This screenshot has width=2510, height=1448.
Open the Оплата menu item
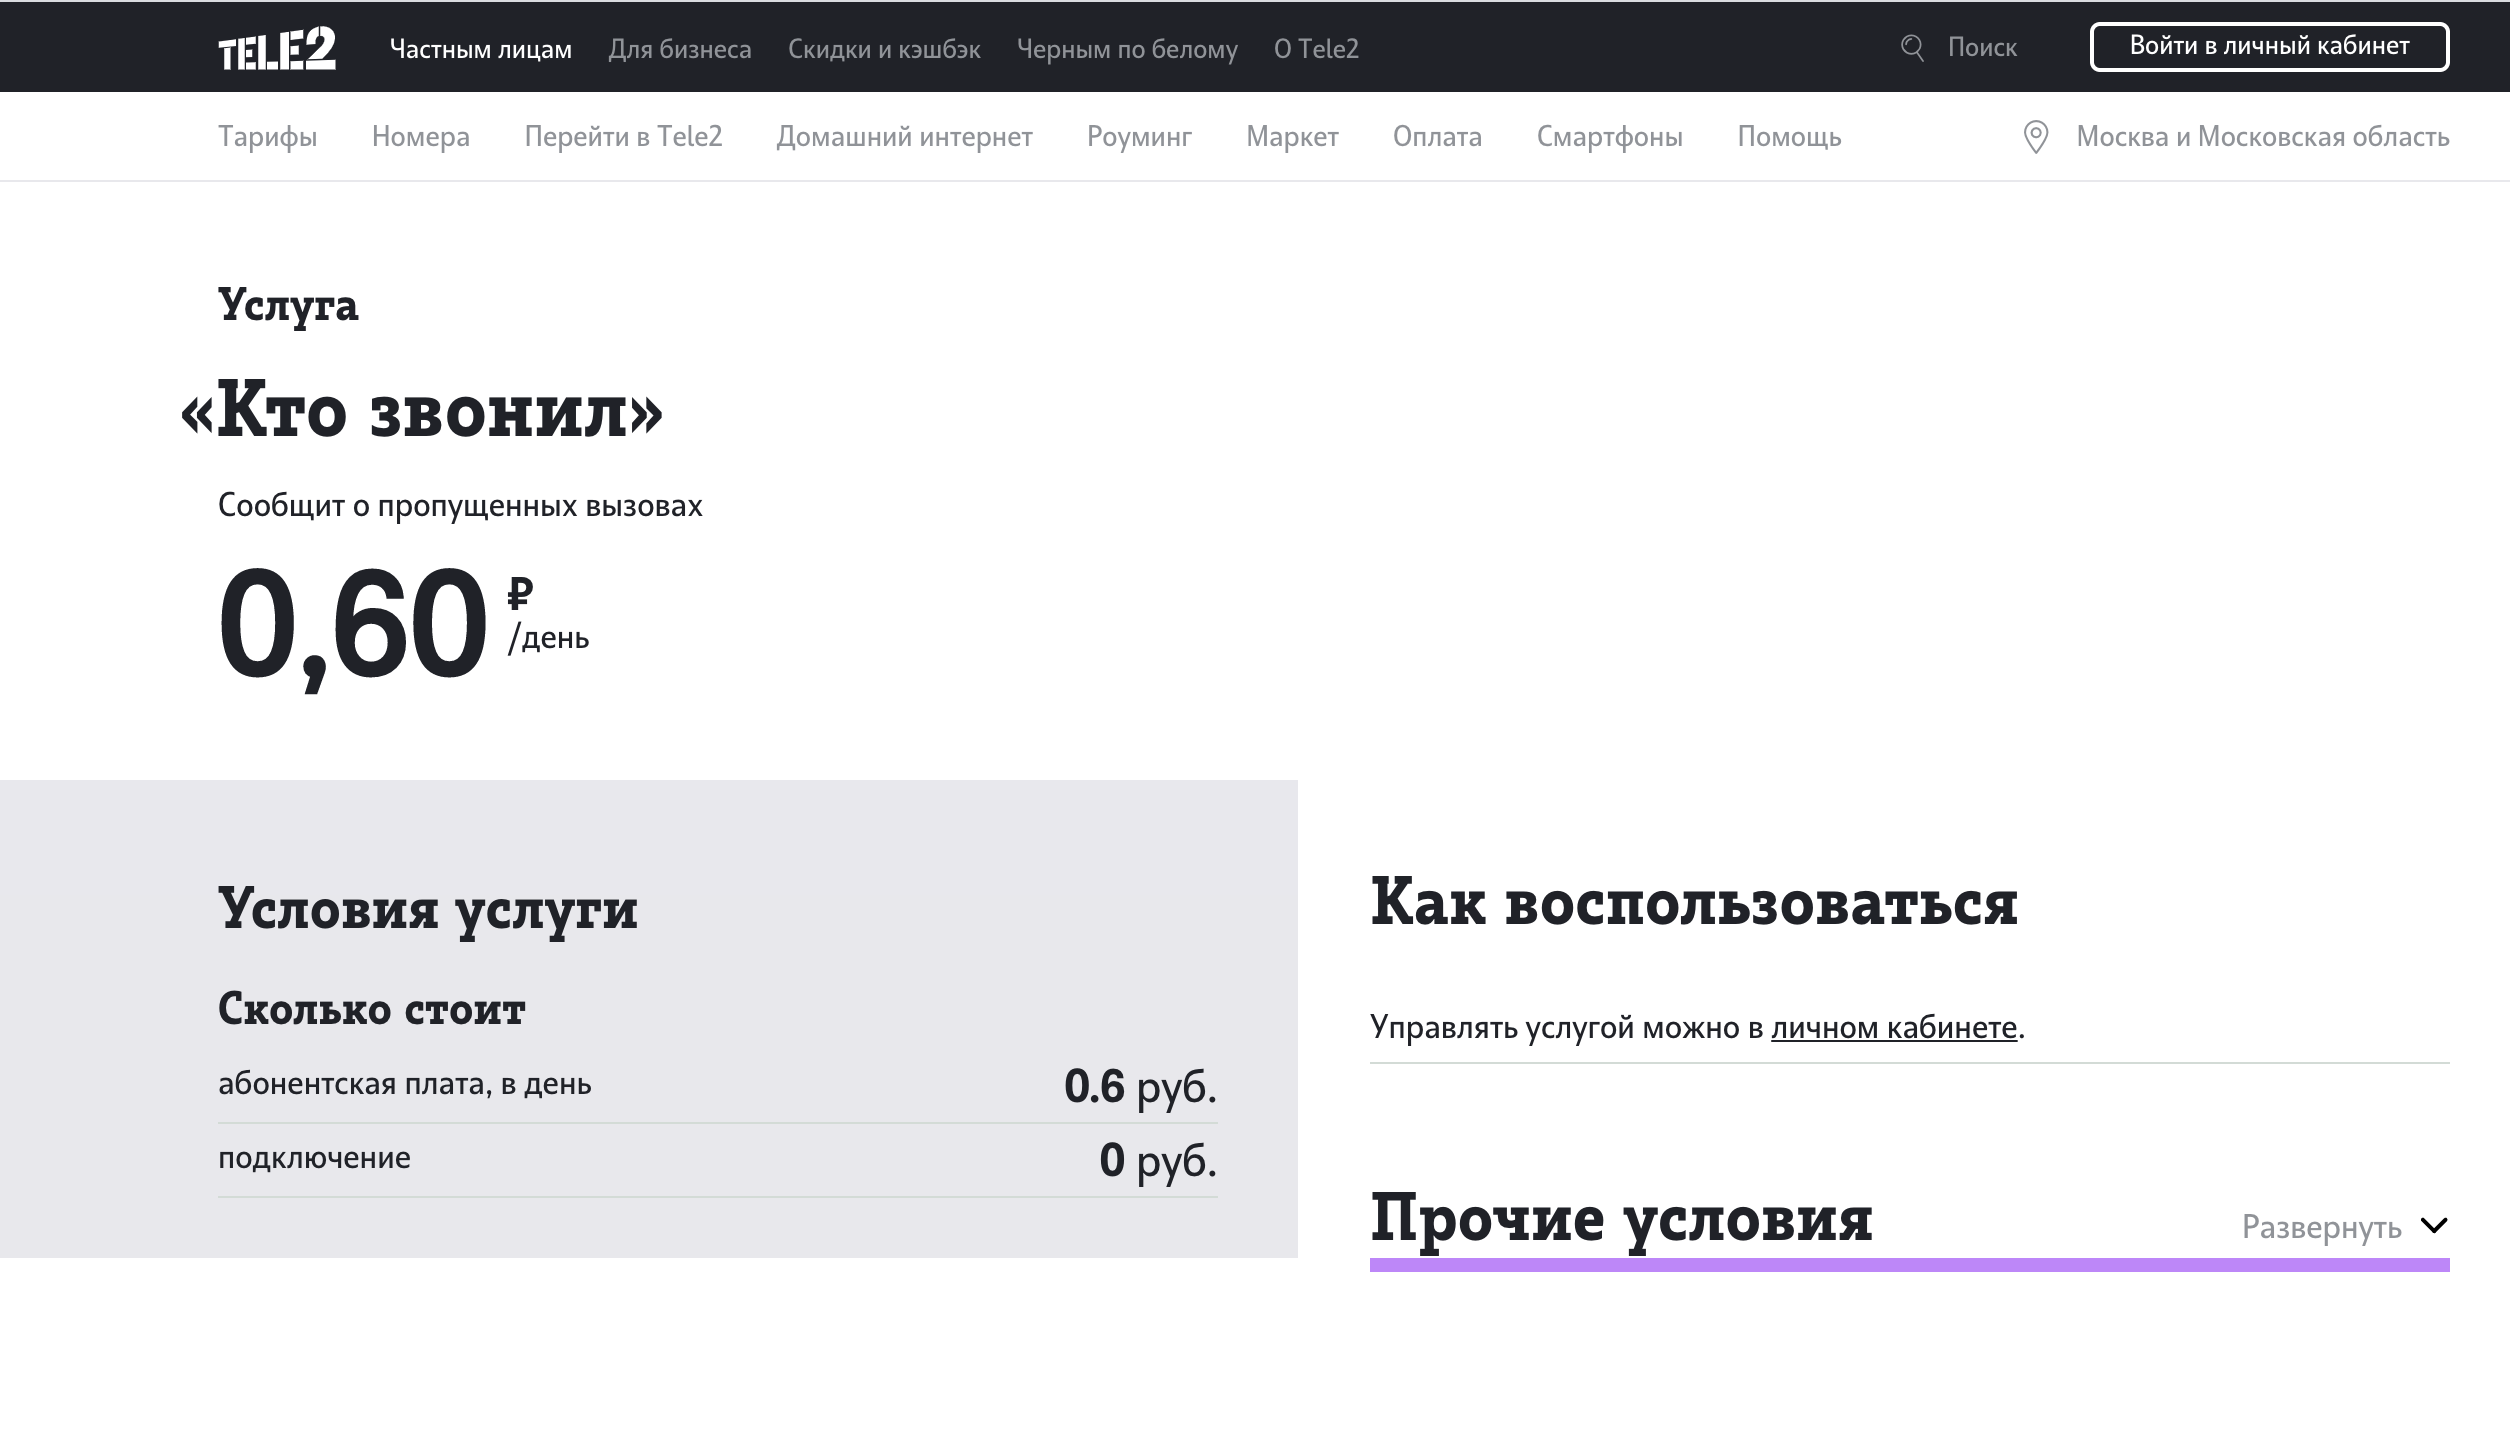click(1437, 136)
